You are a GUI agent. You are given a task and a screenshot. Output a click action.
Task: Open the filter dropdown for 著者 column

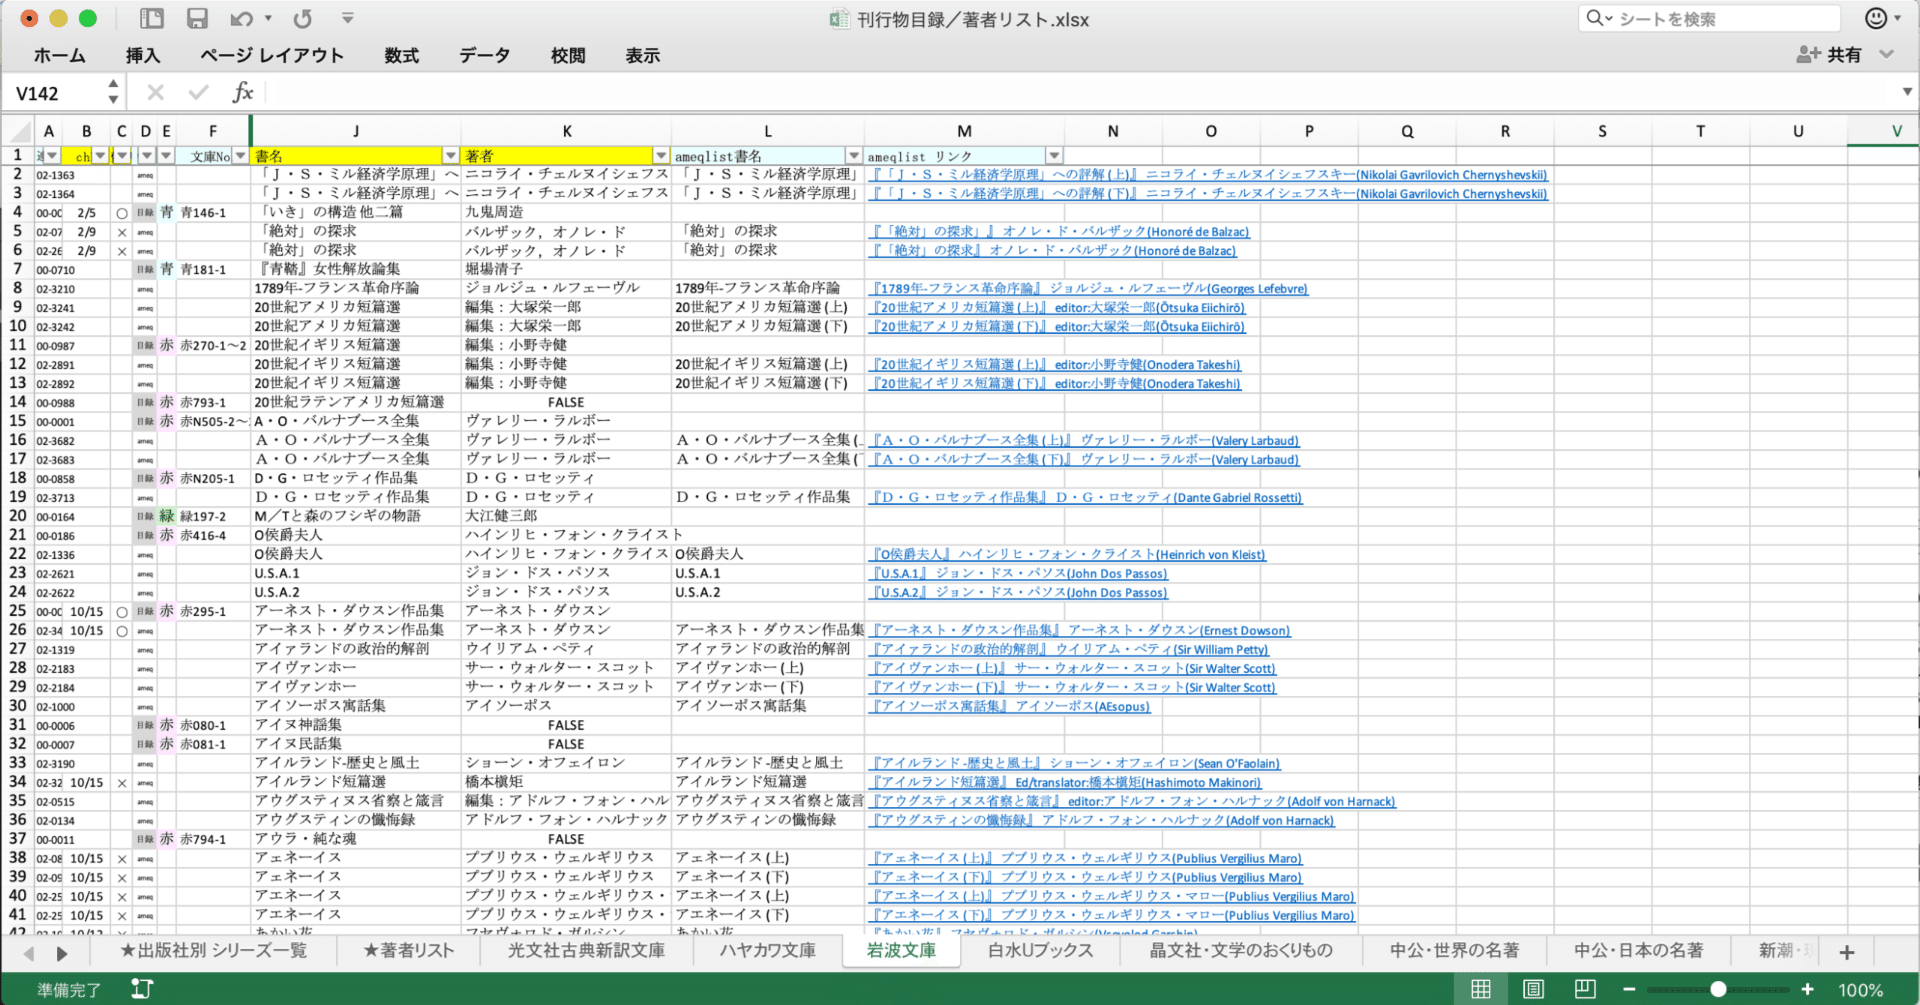pyautogui.click(x=661, y=156)
